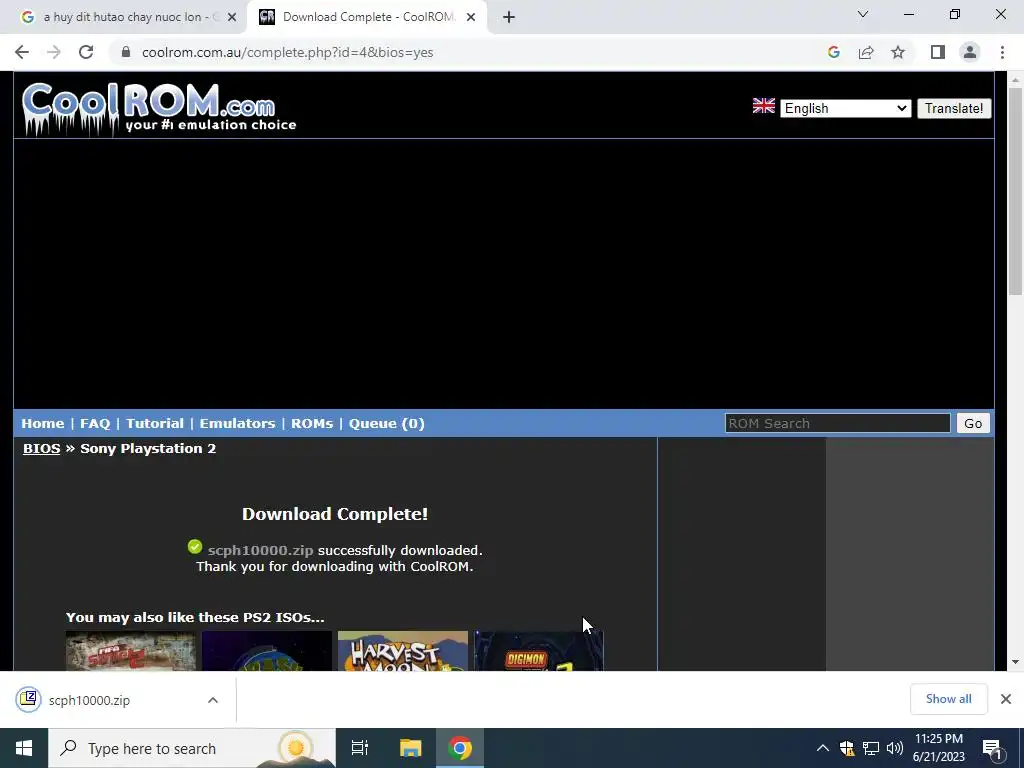Click the UK flag icon

click(x=763, y=106)
